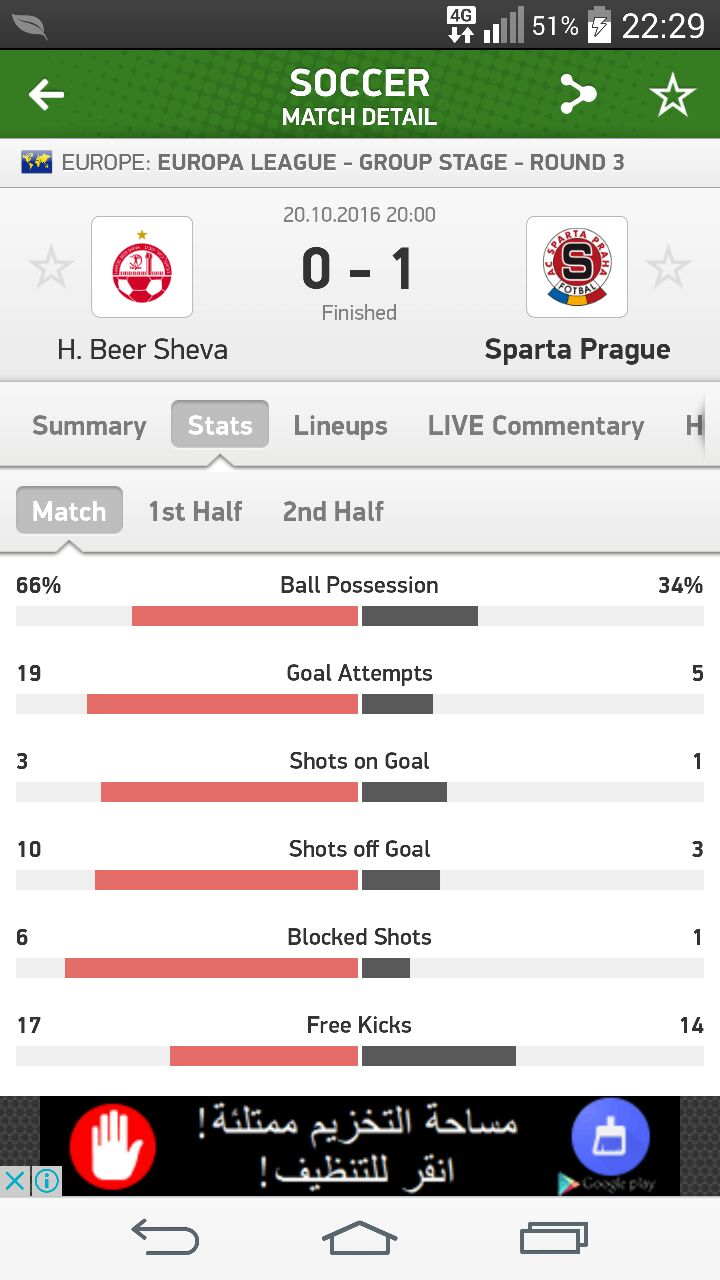
Task: Open the share icon
Action: [577, 96]
